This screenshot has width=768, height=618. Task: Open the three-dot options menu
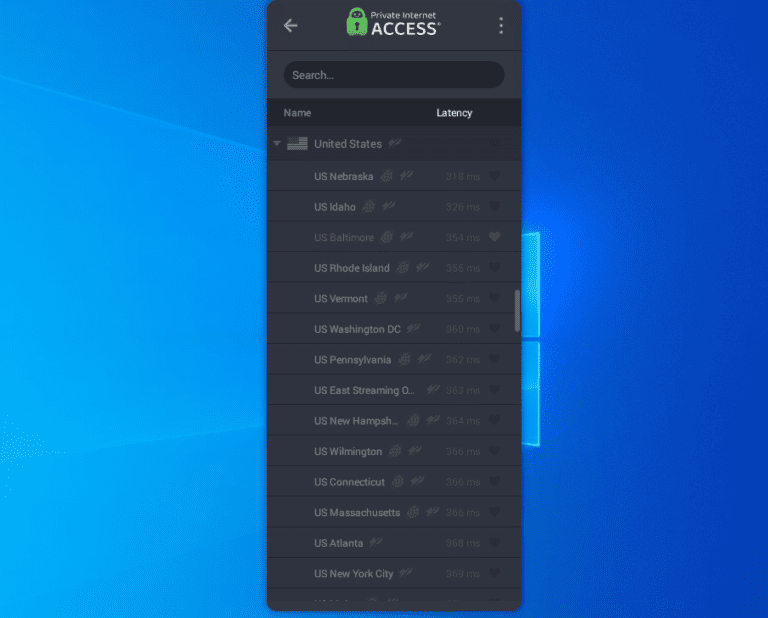click(x=501, y=25)
